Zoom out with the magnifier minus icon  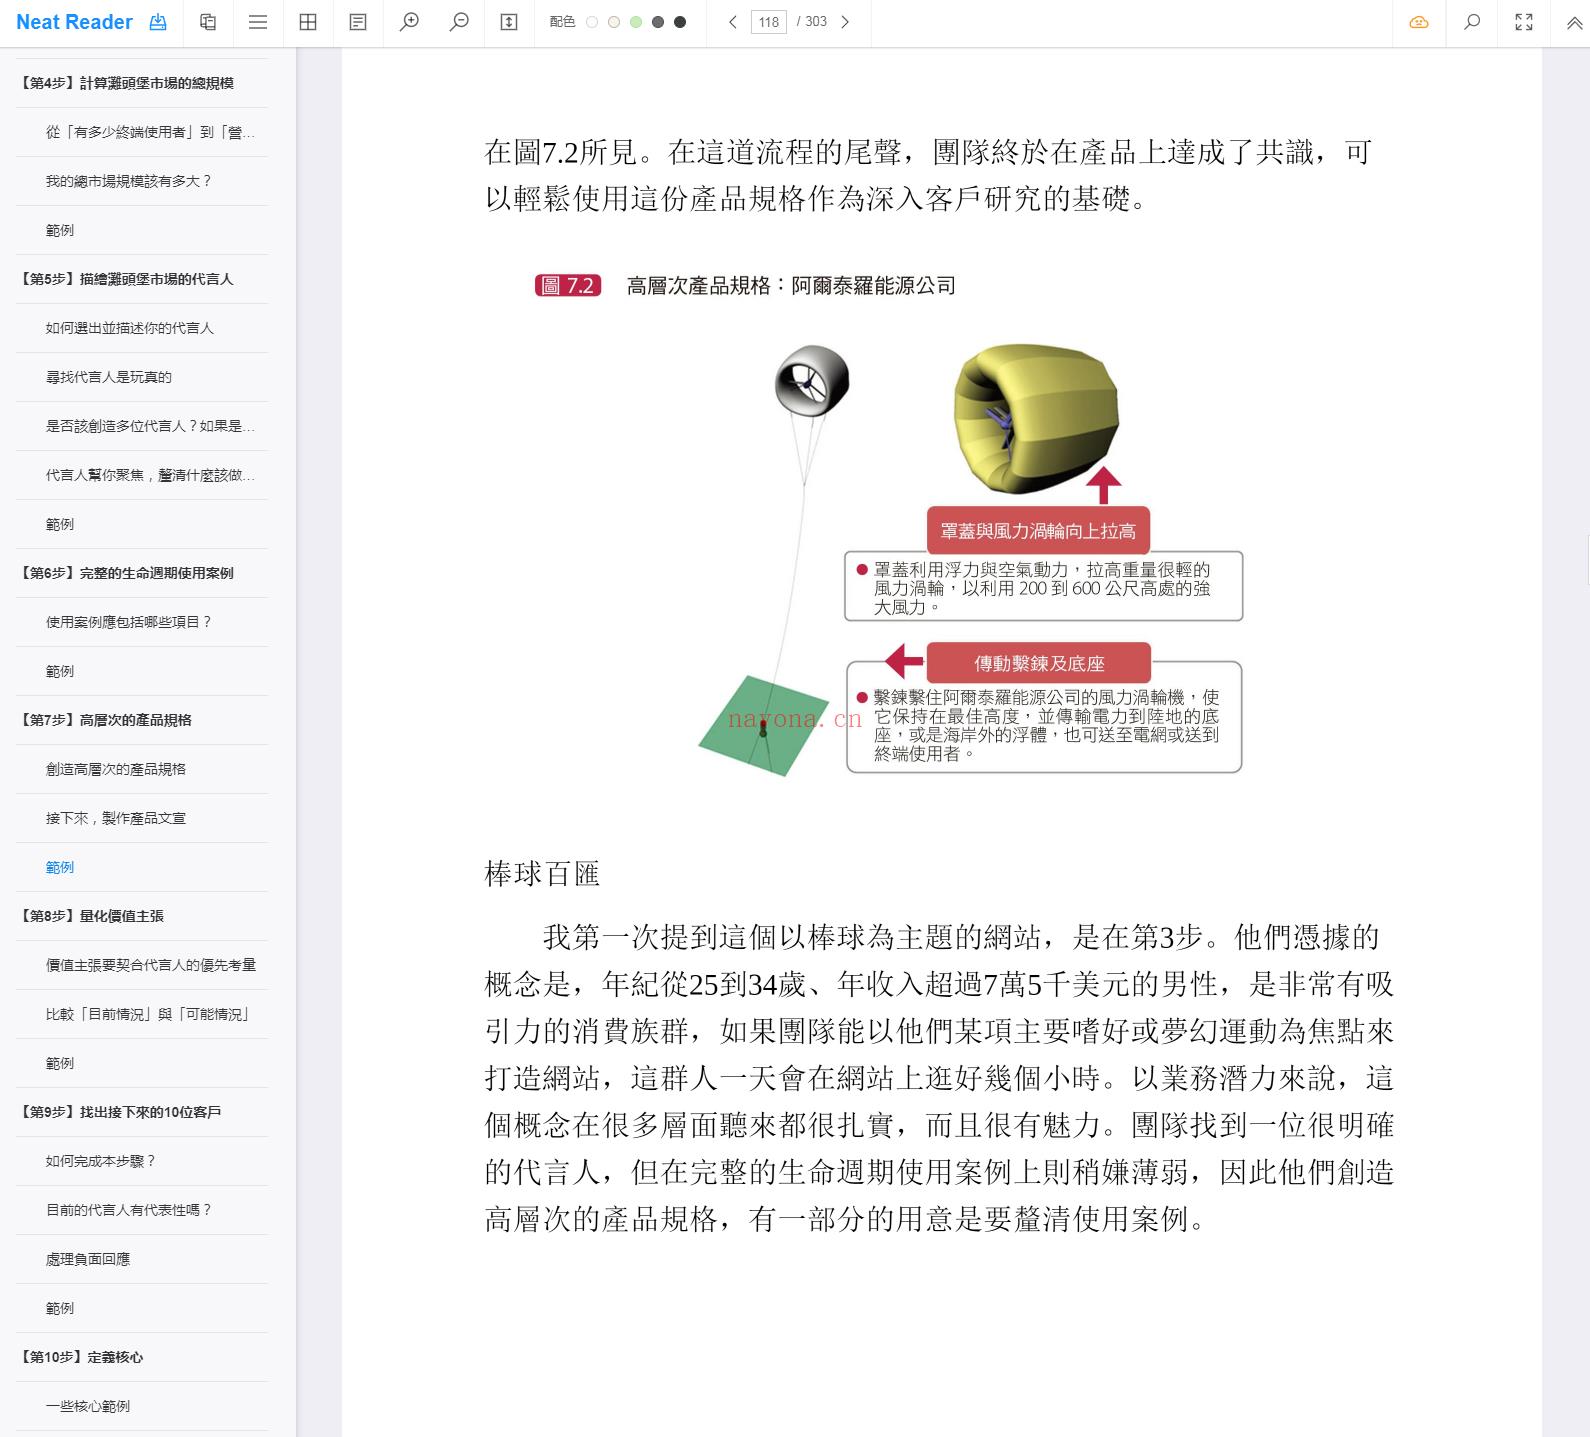[x=459, y=22]
